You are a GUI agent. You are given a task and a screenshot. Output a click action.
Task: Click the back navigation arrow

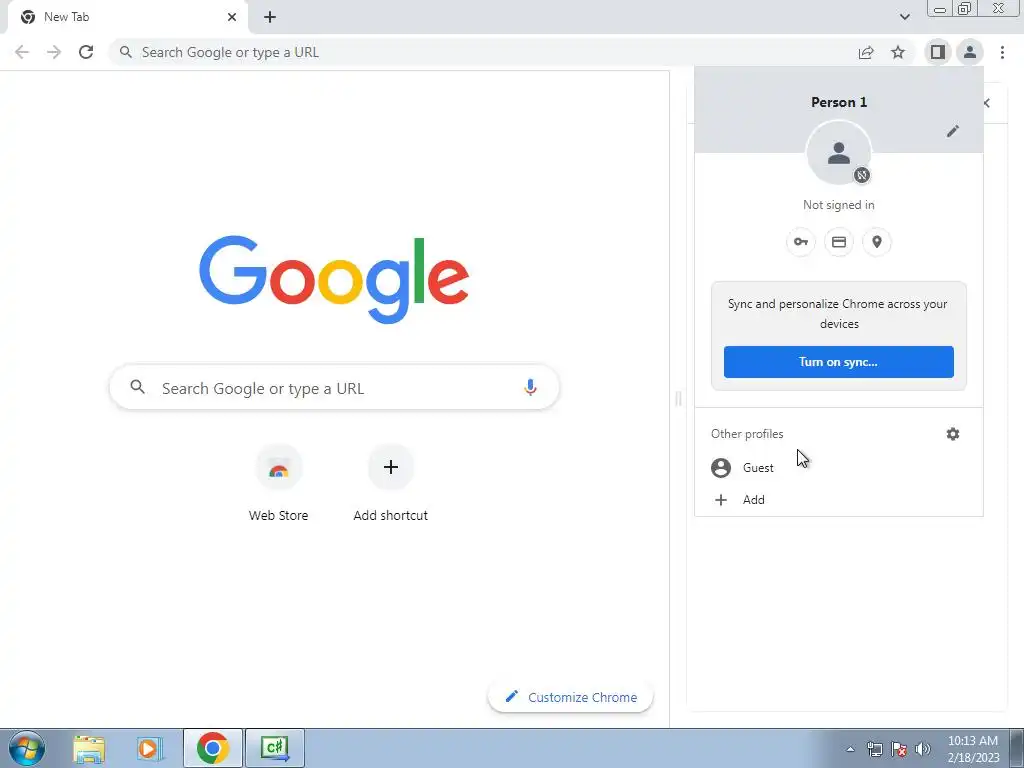pos(22,52)
